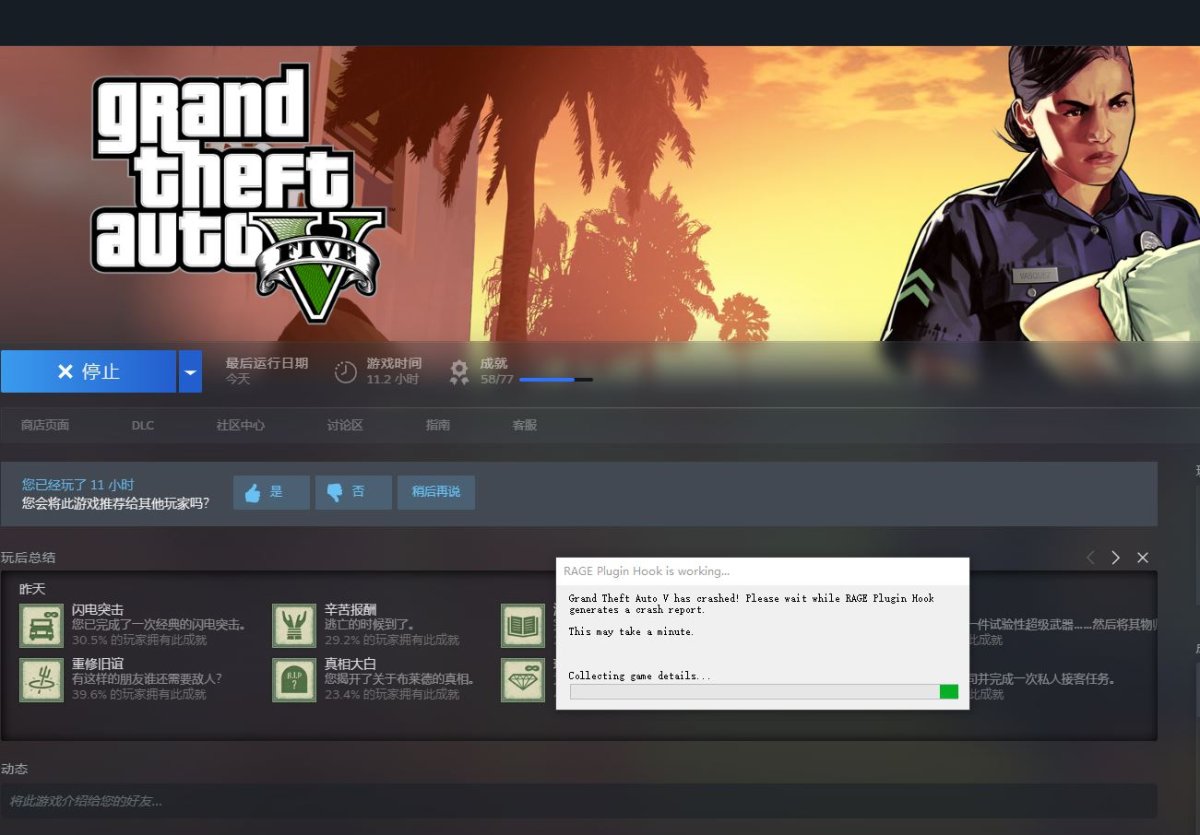Click the 闪电突击 achievement icon

pos(41,625)
